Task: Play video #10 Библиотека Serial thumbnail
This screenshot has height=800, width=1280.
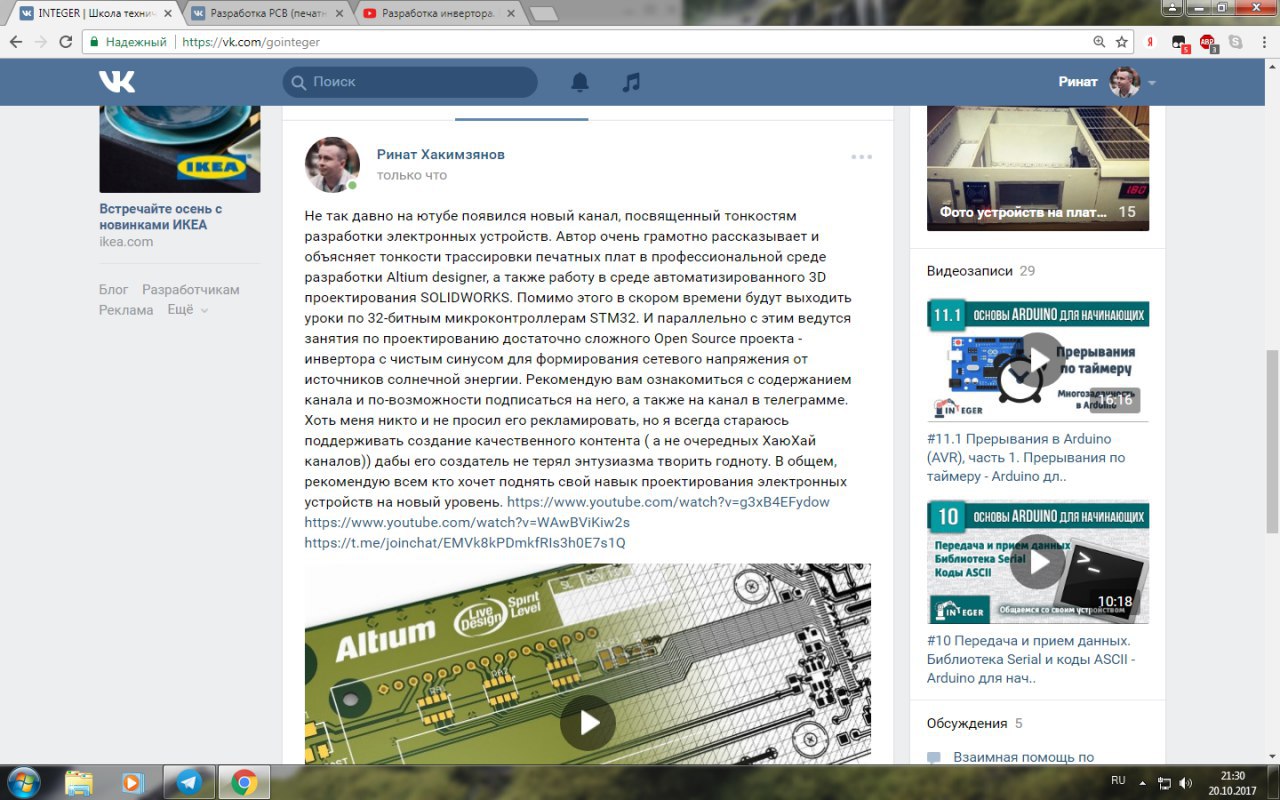Action: [1038, 562]
